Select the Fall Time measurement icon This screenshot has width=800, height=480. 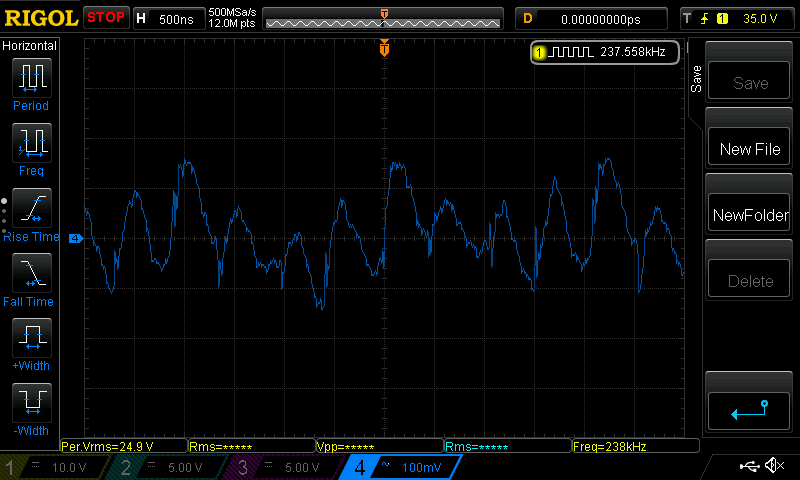[x=31, y=273]
